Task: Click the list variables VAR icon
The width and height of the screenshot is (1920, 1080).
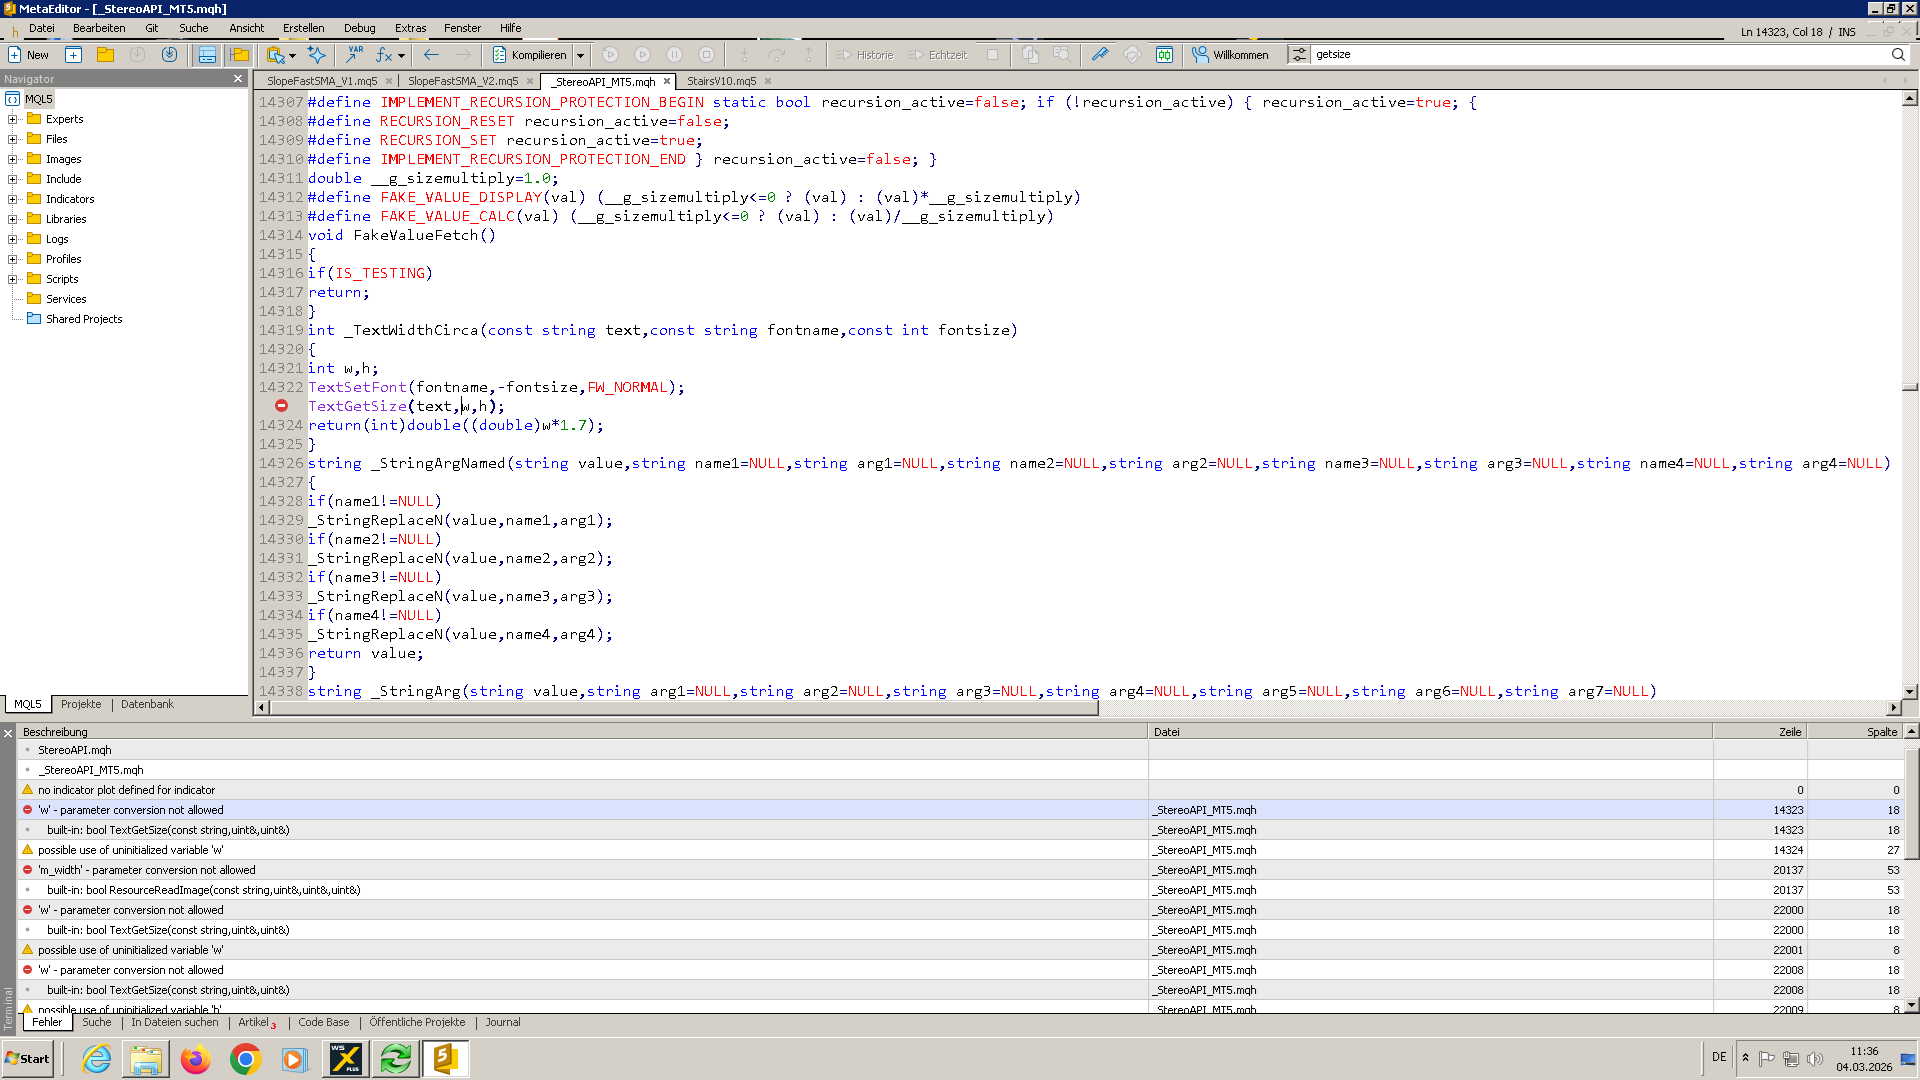Action: 354,55
